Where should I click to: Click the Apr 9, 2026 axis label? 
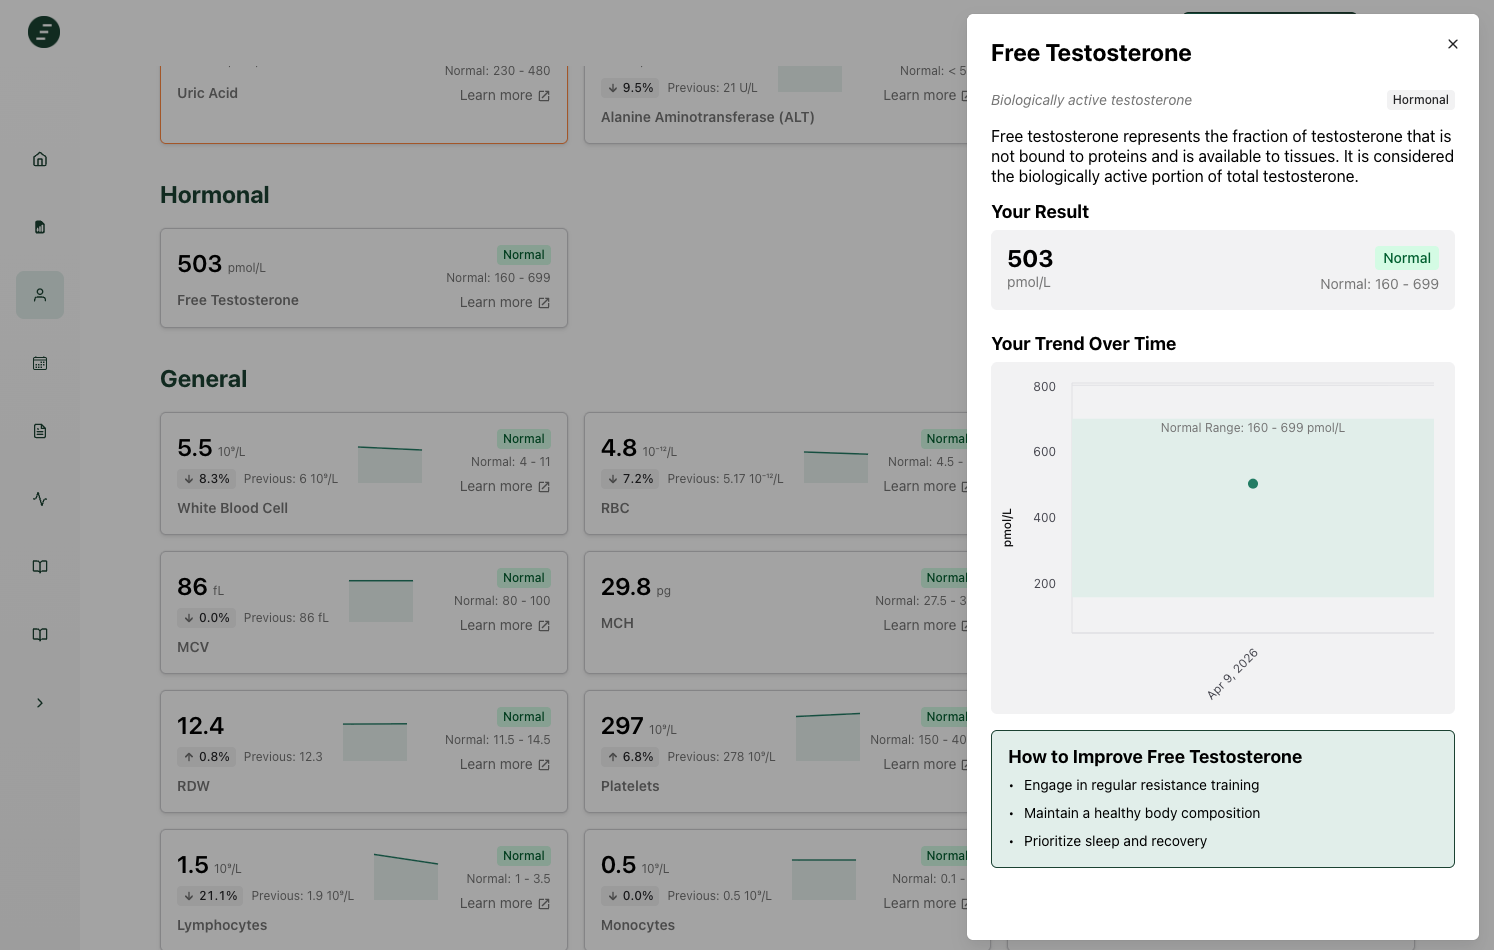tap(1232, 674)
